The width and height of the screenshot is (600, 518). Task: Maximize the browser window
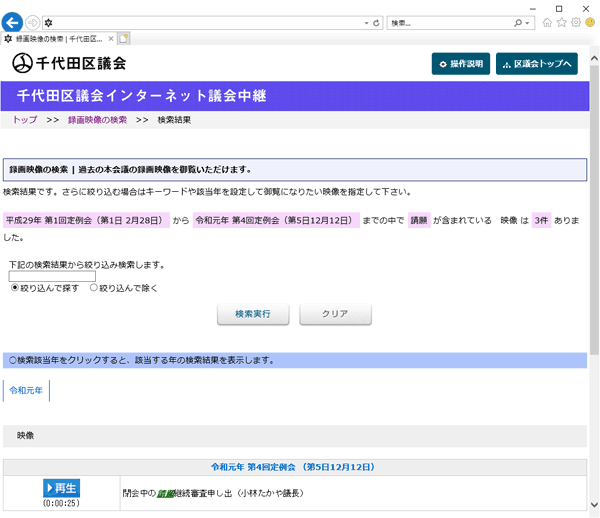559,9
